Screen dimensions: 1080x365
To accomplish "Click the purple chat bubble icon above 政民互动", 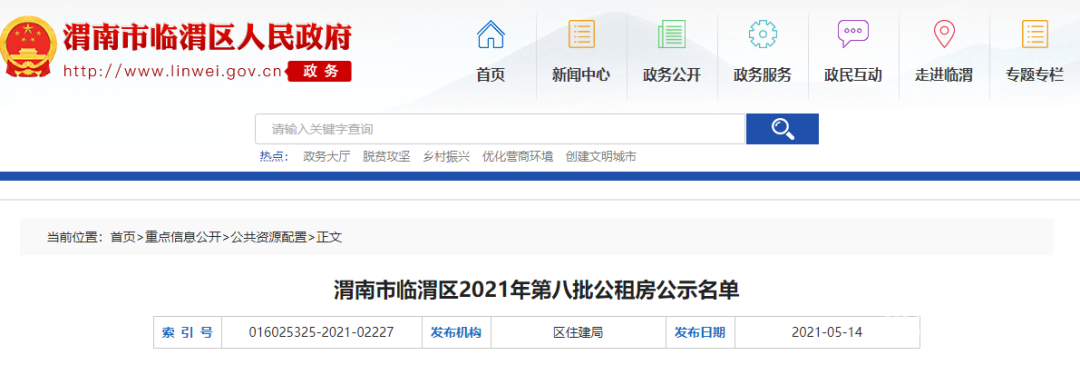I will [x=853, y=34].
